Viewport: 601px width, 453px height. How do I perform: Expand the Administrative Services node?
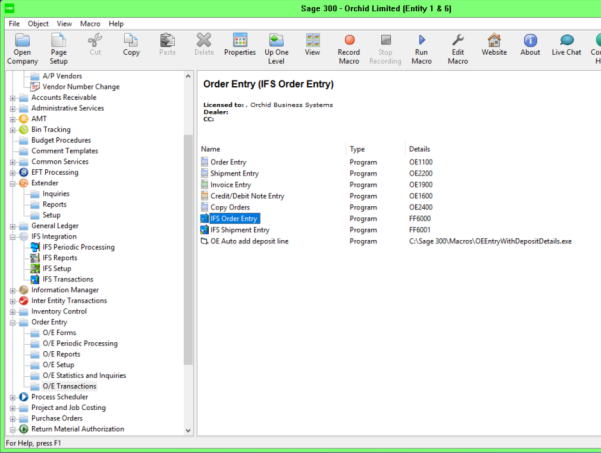[13, 109]
